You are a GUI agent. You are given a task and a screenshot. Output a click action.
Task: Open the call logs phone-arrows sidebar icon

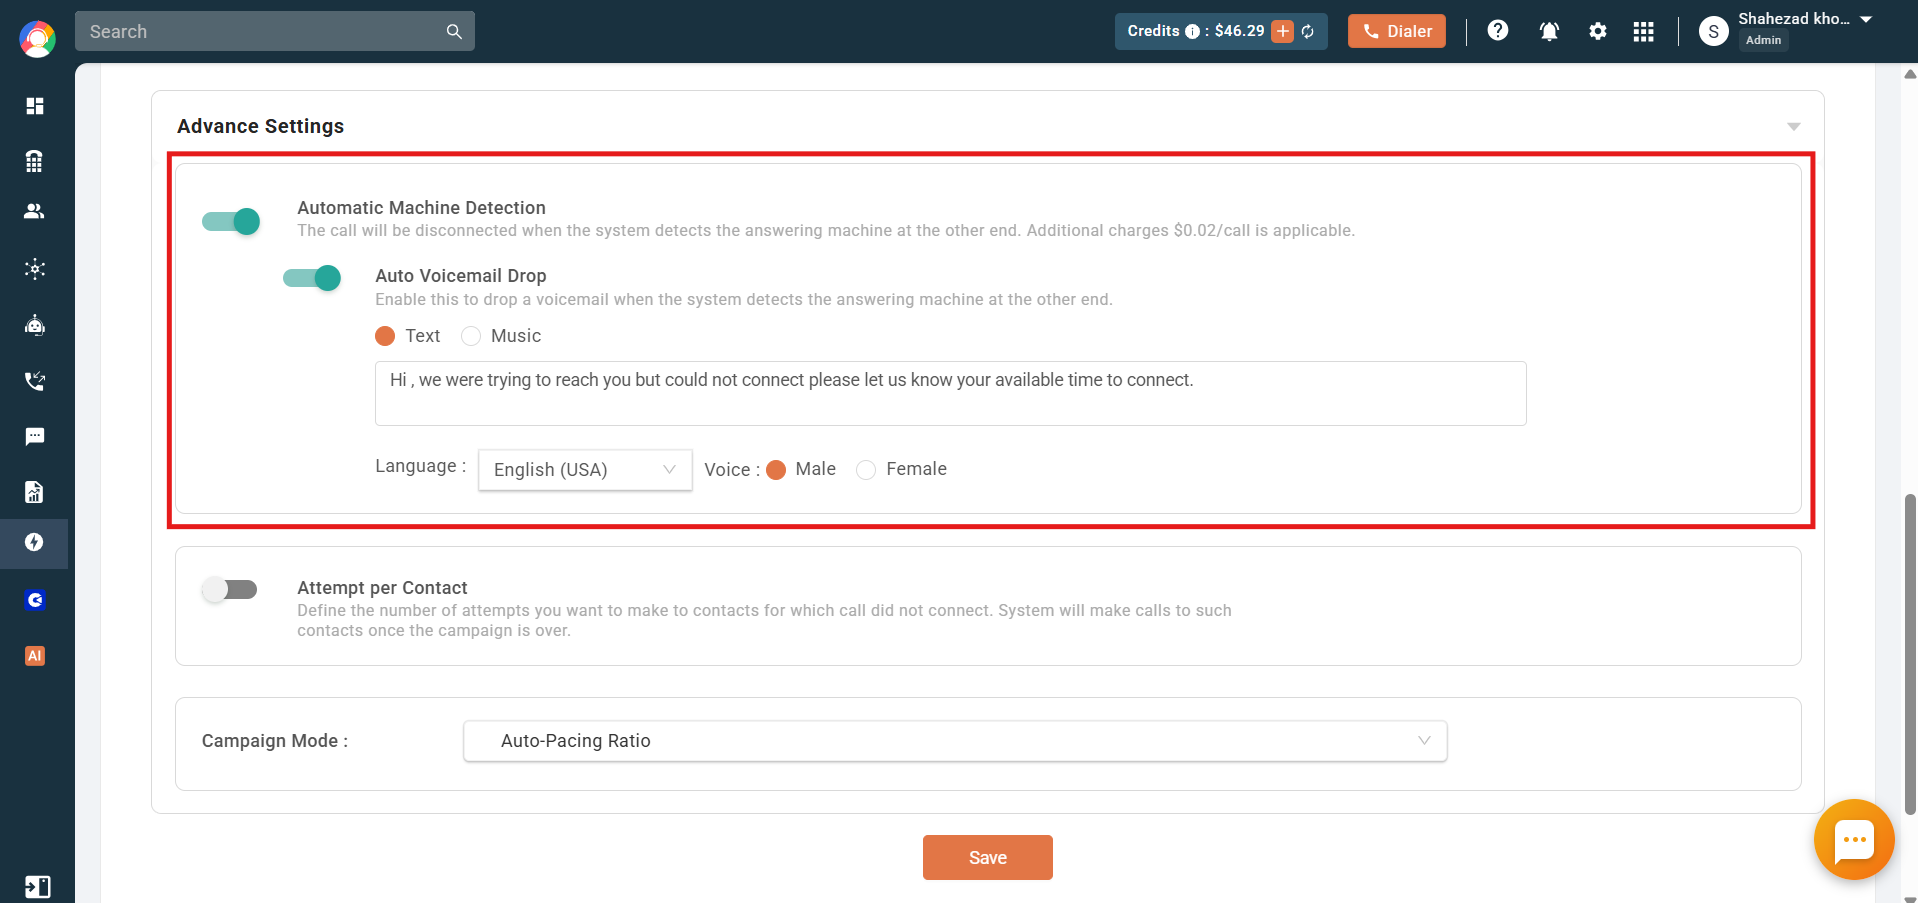point(35,381)
